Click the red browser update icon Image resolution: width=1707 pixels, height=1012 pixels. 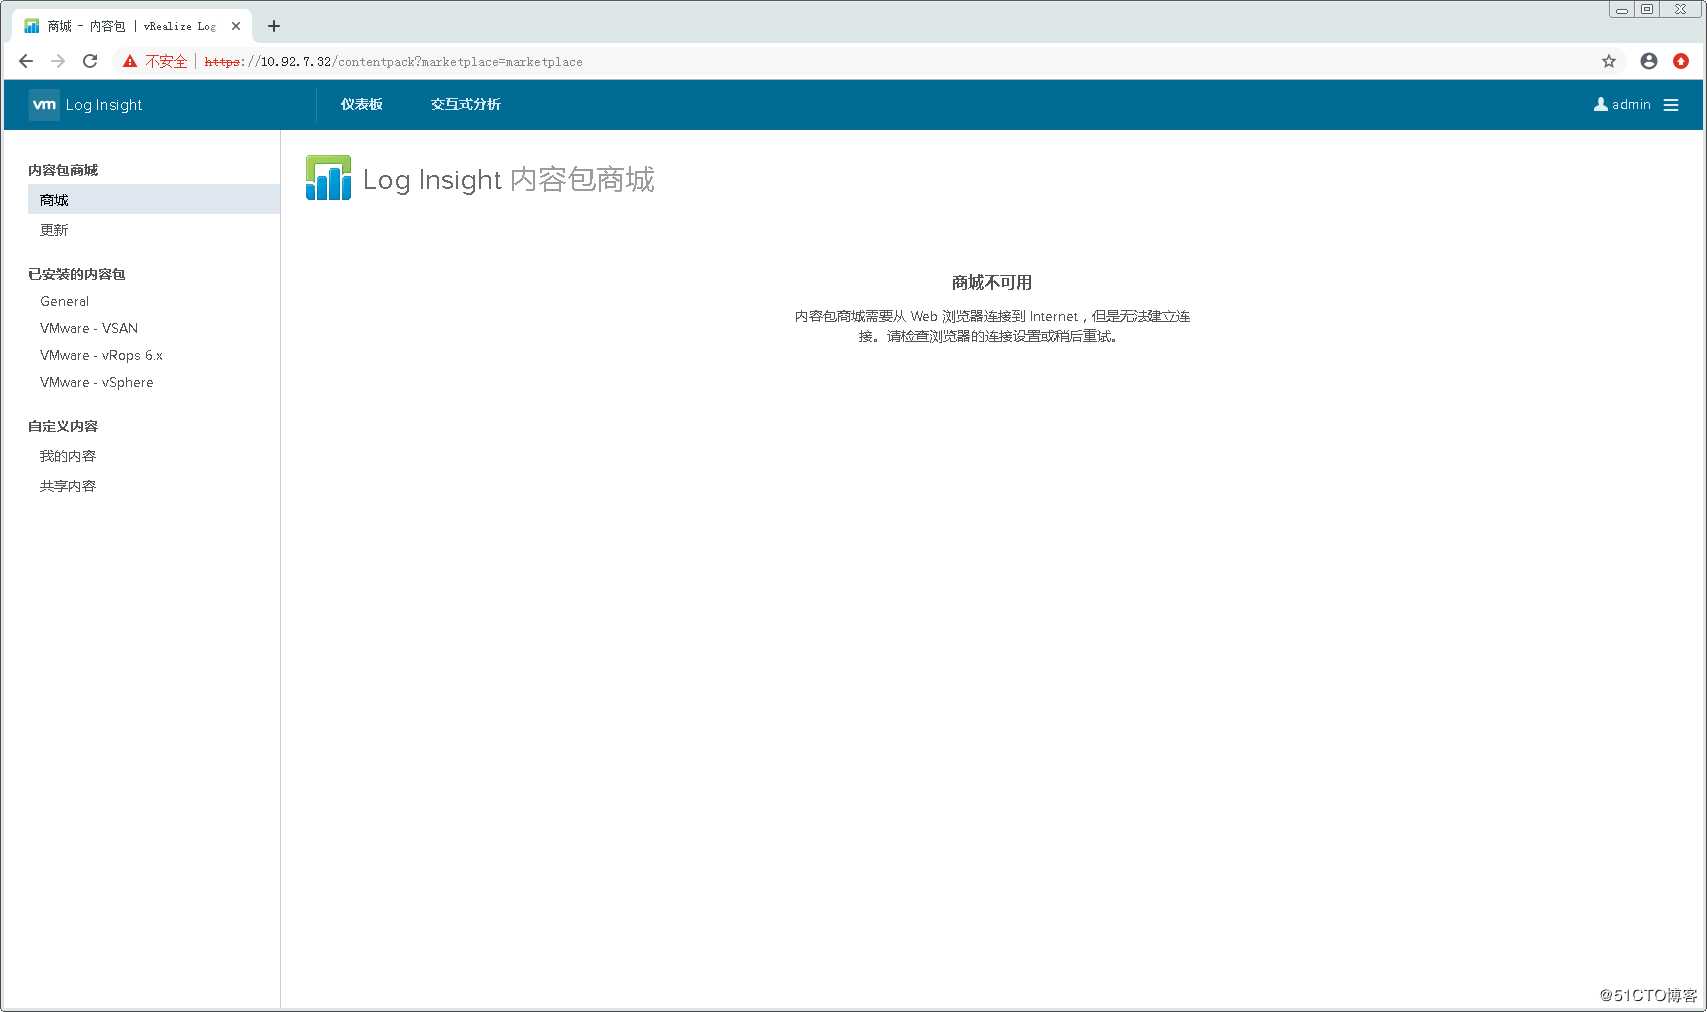[1681, 61]
